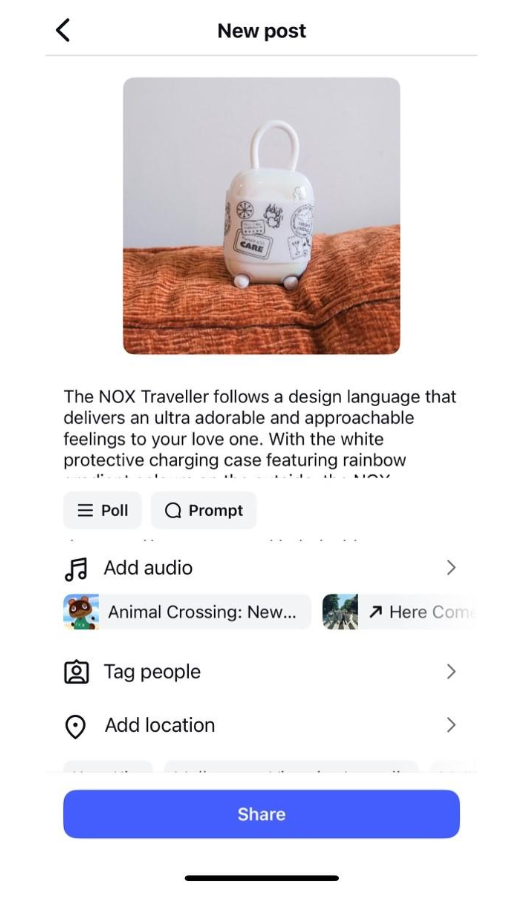
Task: Expand Tag people chevron
Action: click(x=451, y=672)
